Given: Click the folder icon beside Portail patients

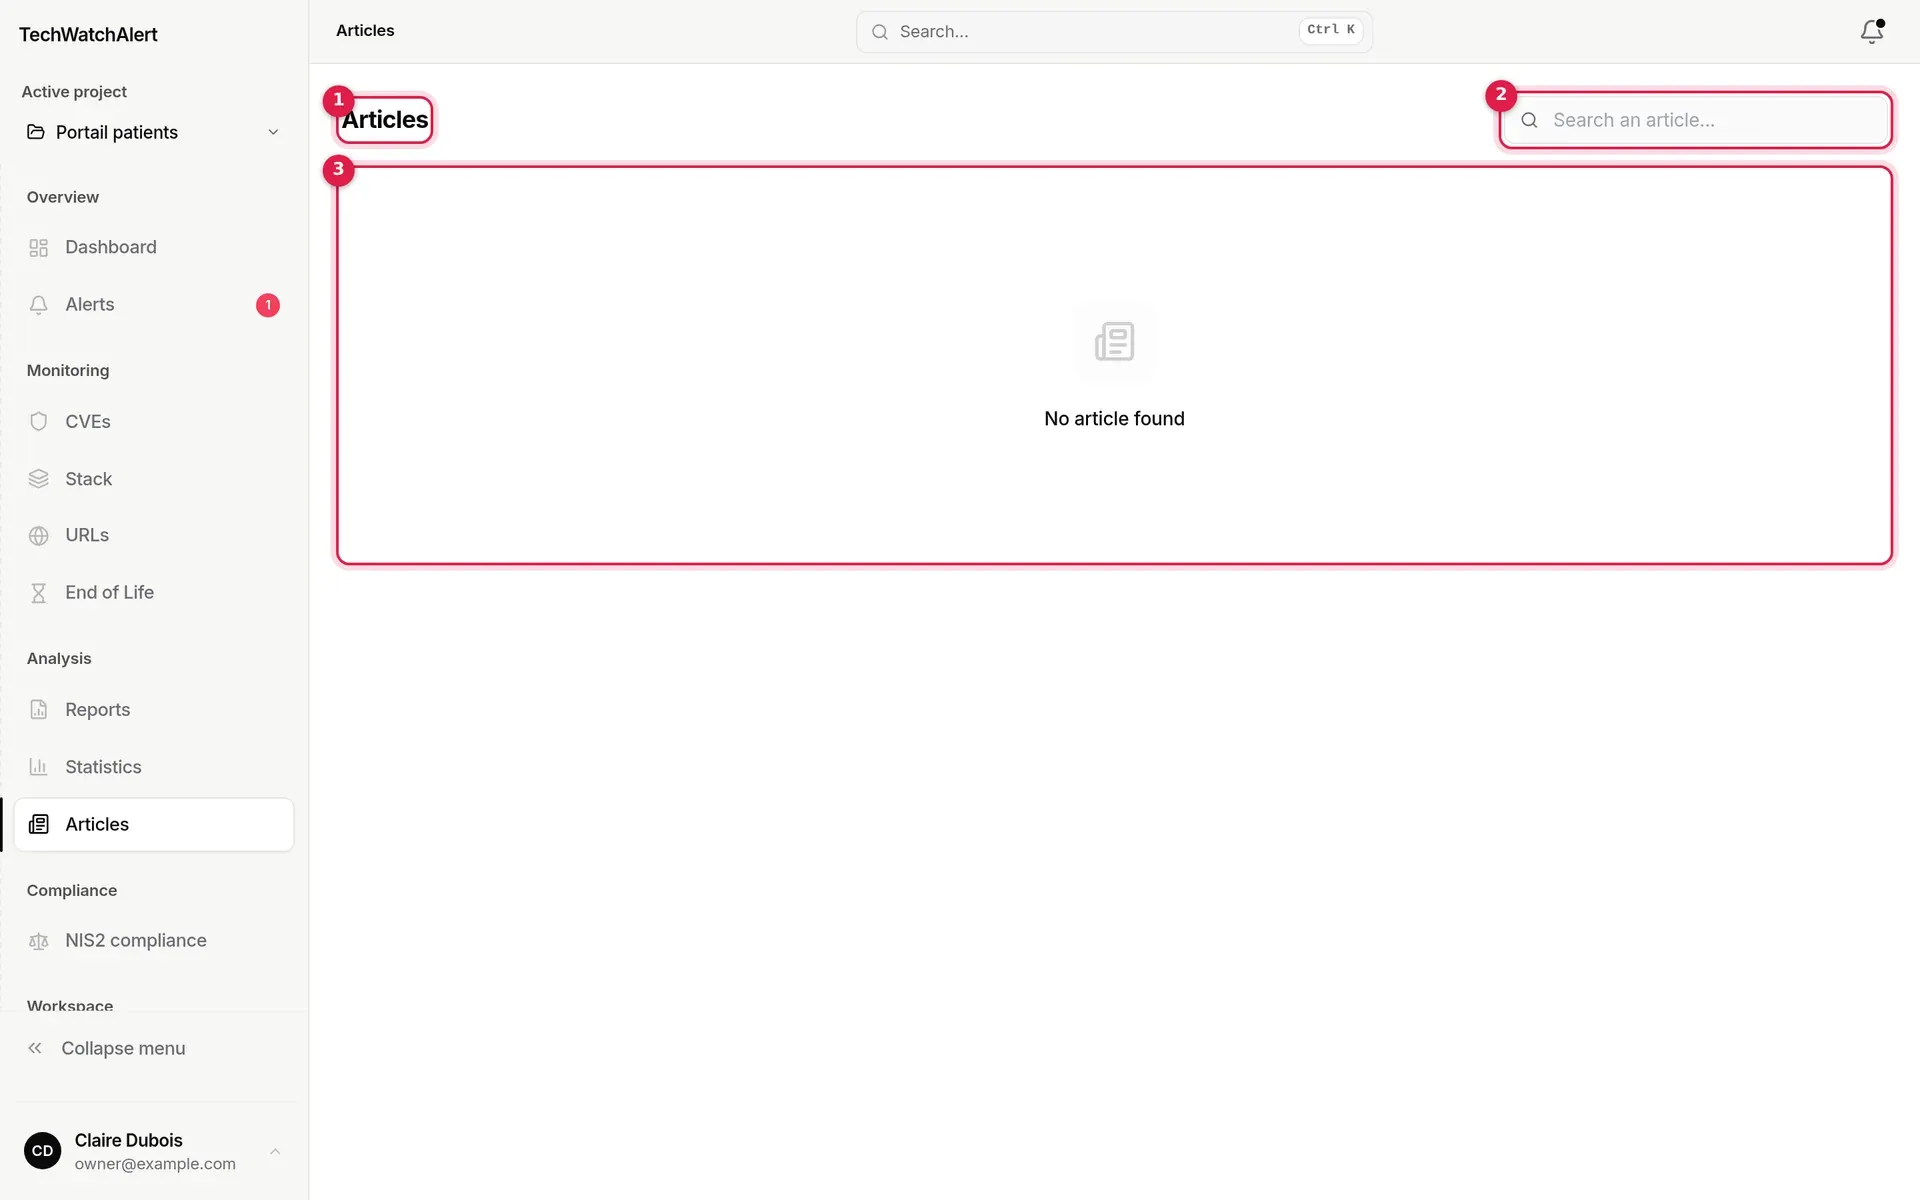Looking at the screenshot, I should tap(36, 132).
